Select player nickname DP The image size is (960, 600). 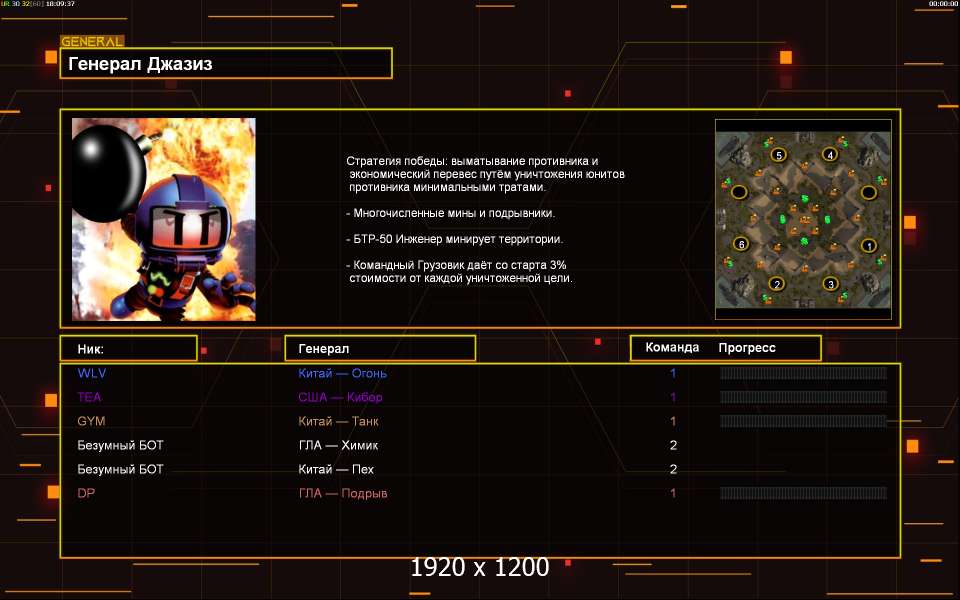tap(86, 493)
